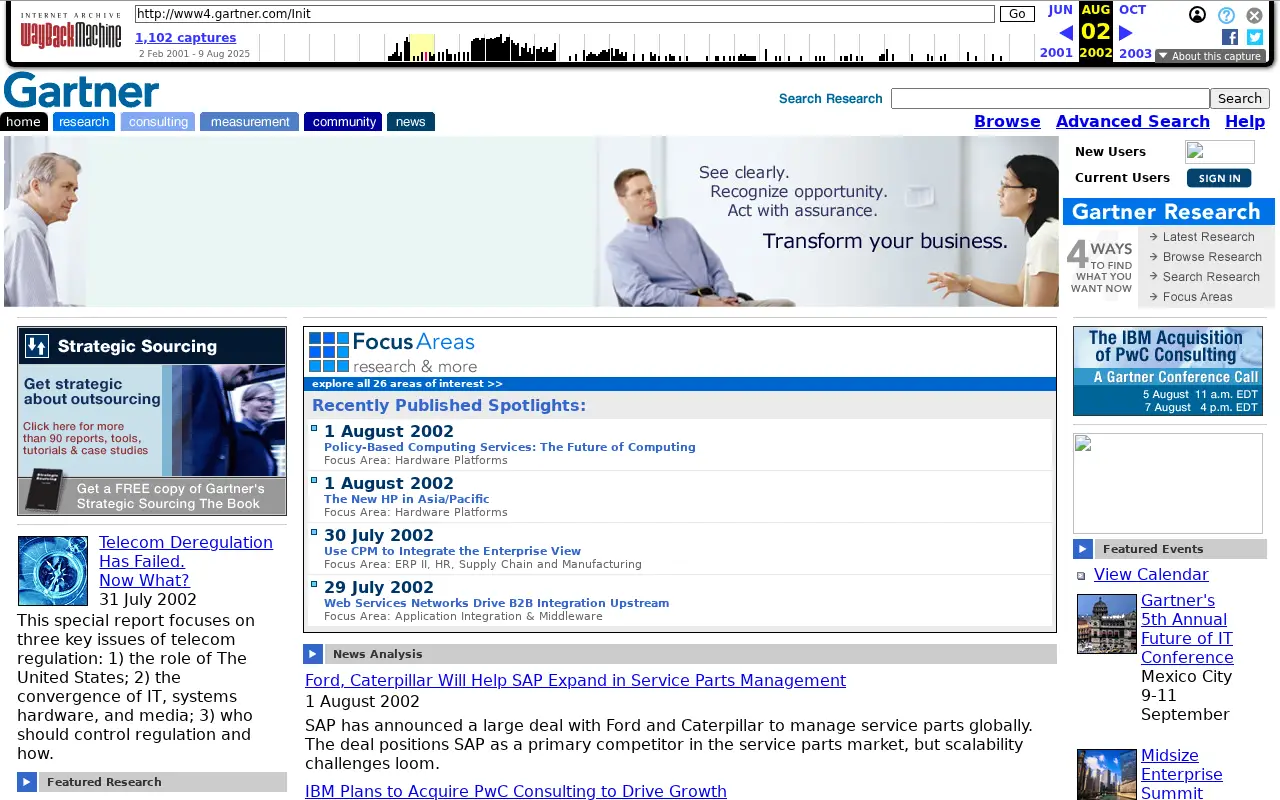Click the Wayback Go button
Image resolution: width=1280 pixels, height=800 pixels.
1017,14
